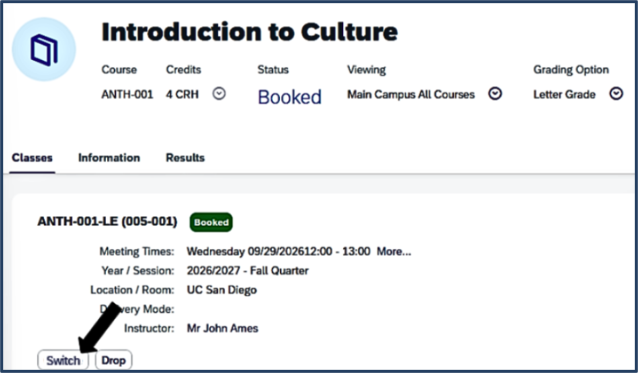Click the Introduction to Culture title
Image resolution: width=638 pixels, height=373 pixels.
(x=249, y=32)
